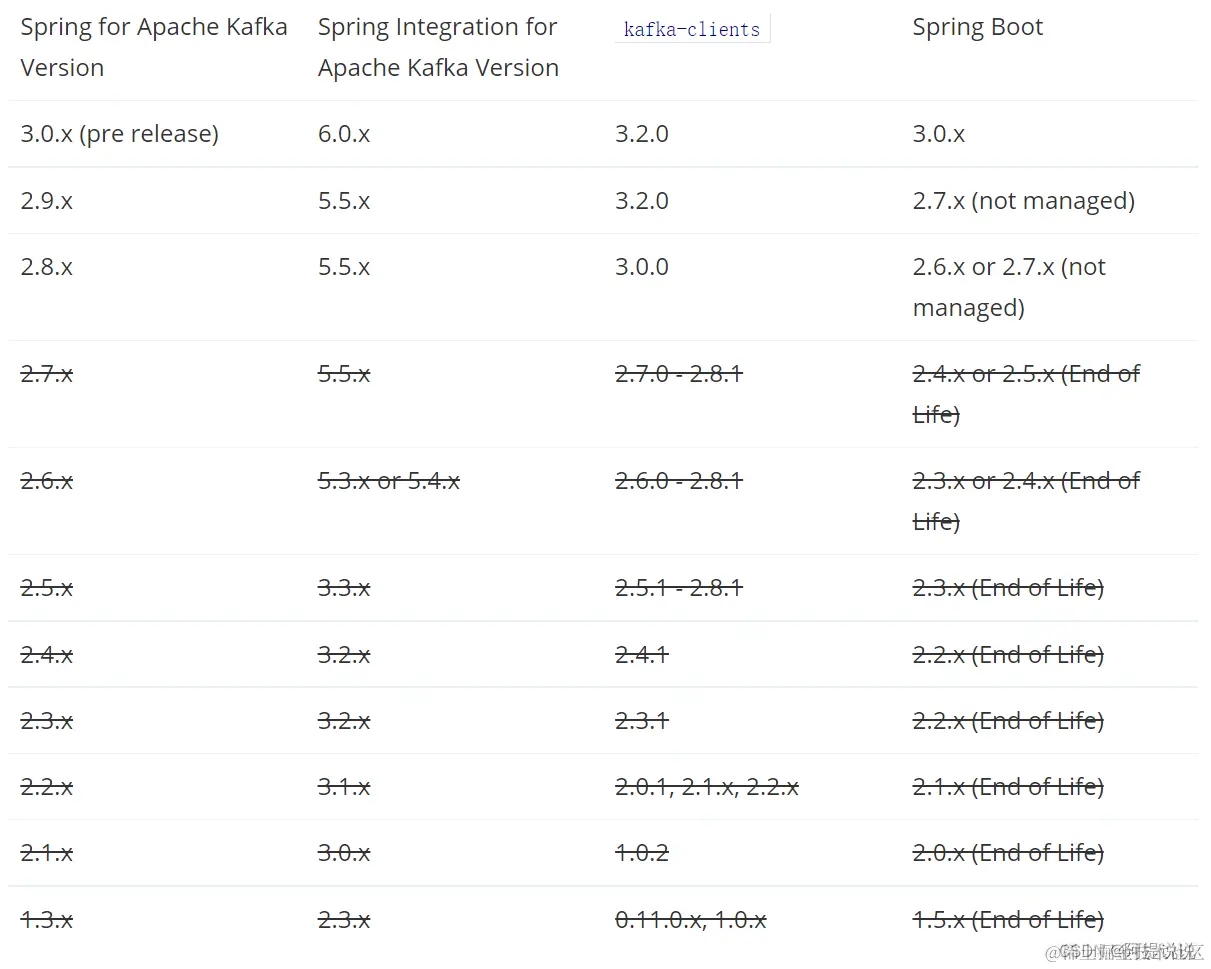Select the "2.0.1, 2.1.x, 2.2.x" cell

point(706,787)
